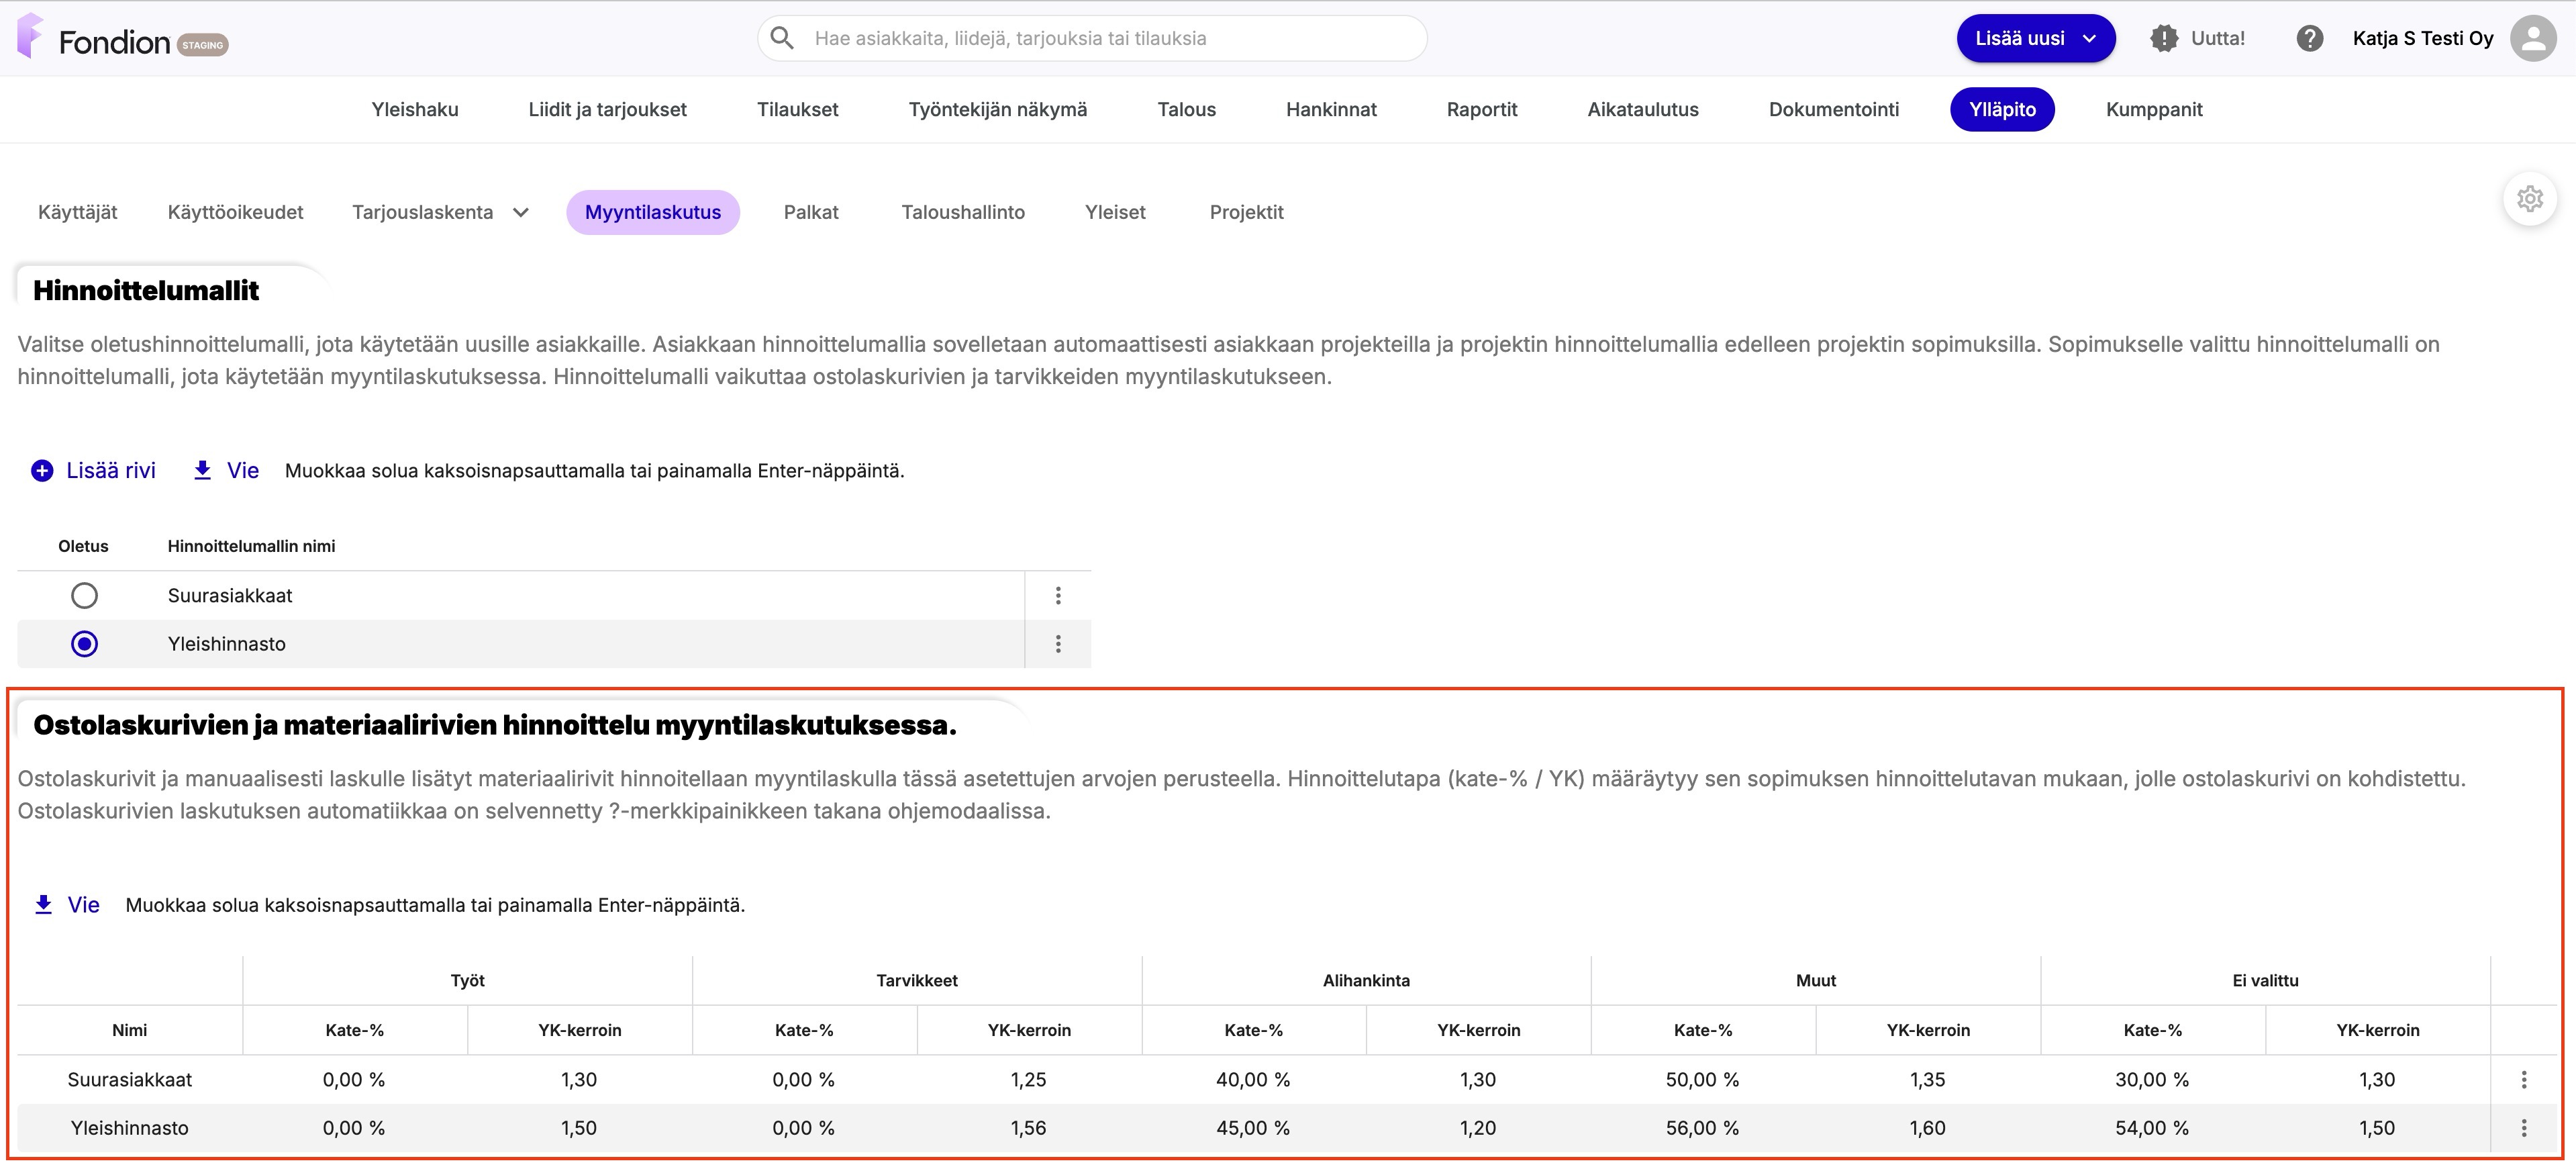Select Suurasiakkaat as default pricing model

(x=84, y=595)
